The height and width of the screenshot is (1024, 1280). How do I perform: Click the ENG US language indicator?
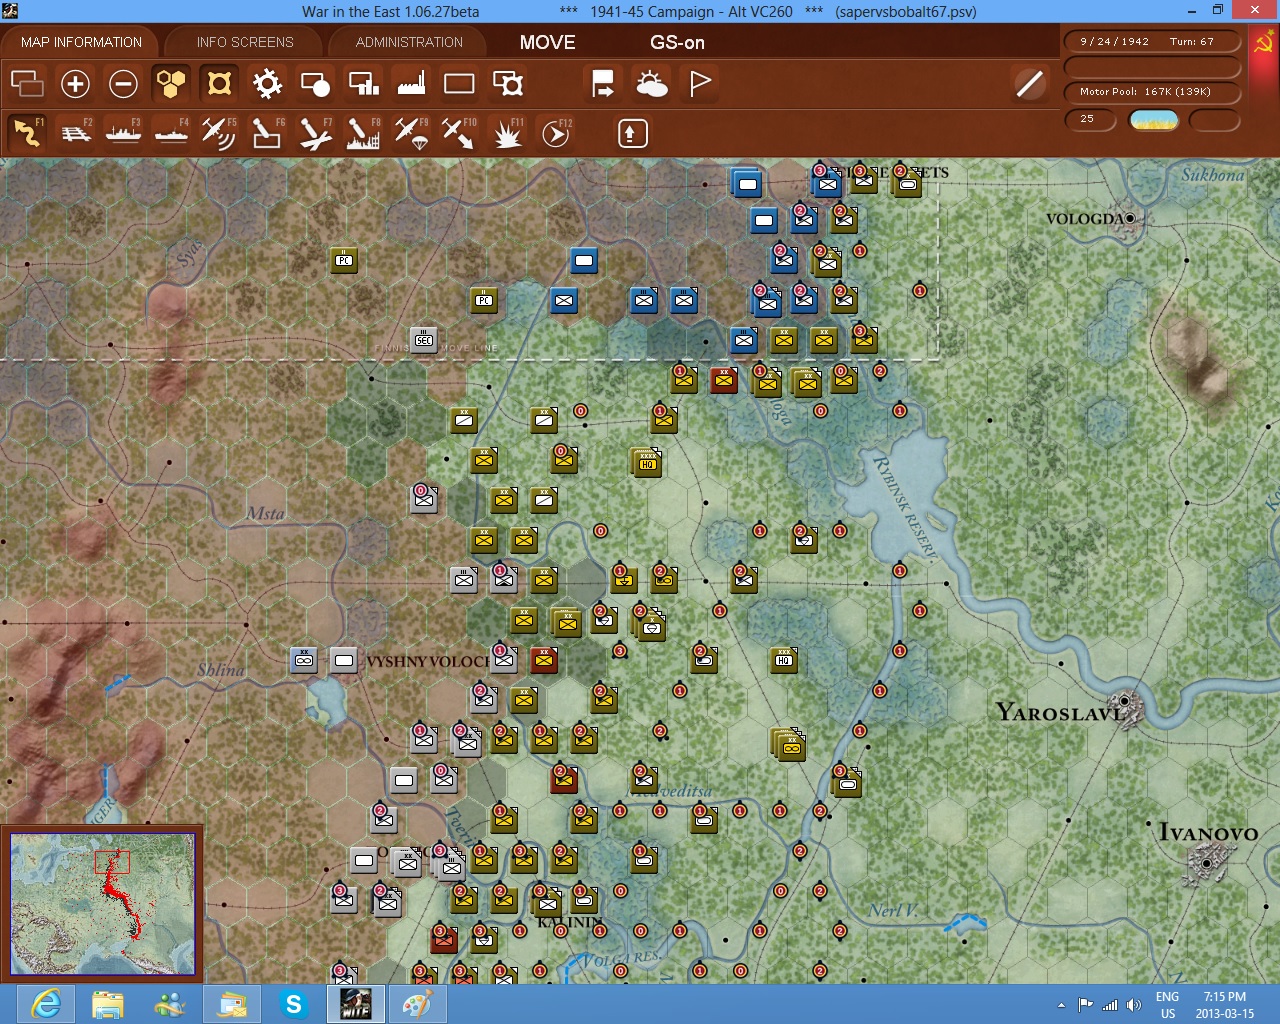[1167, 1004]
